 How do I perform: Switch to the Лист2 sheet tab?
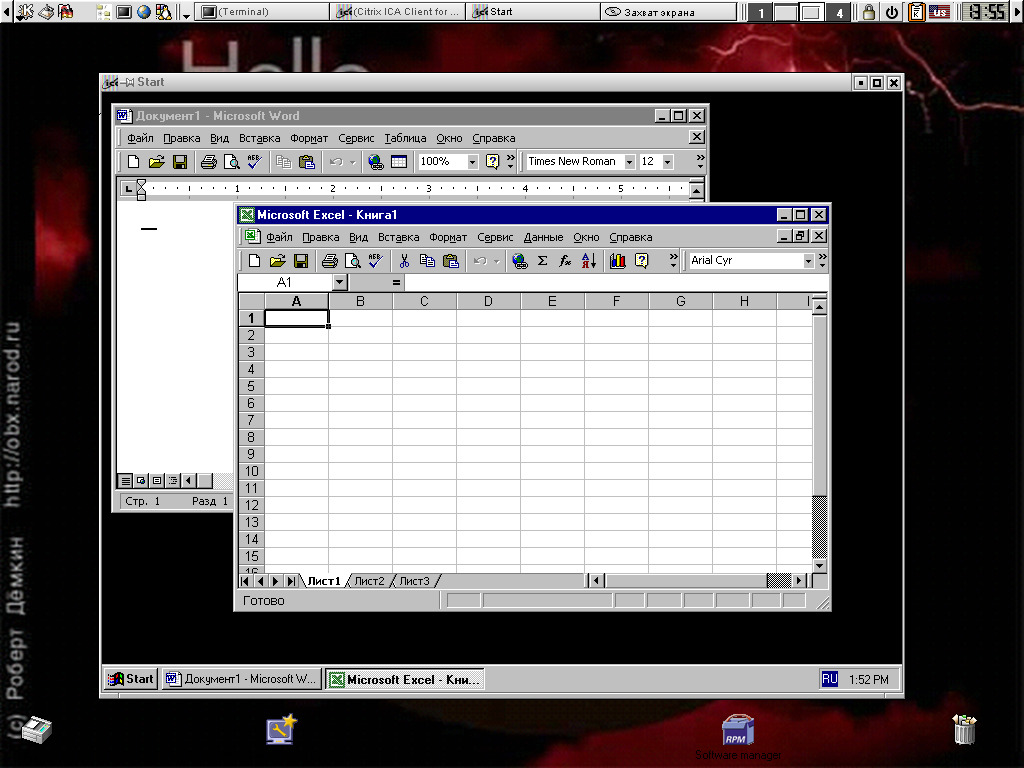[x=370, y=581]
